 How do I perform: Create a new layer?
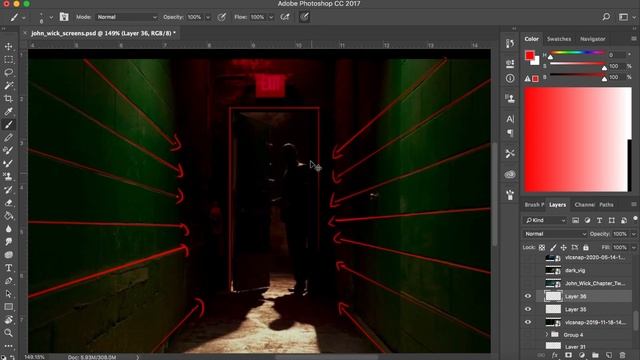(x=609, y=356)
